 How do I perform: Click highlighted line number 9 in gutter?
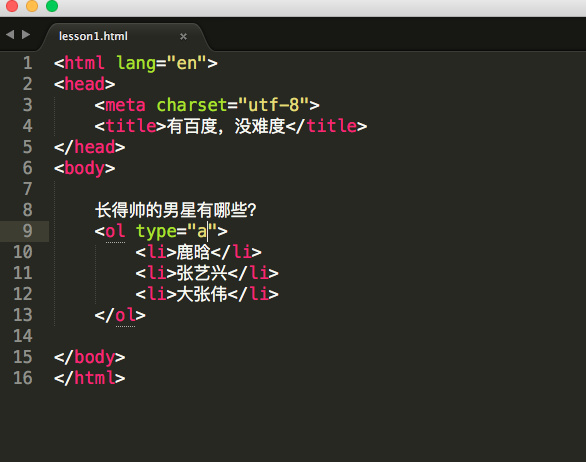27,231
